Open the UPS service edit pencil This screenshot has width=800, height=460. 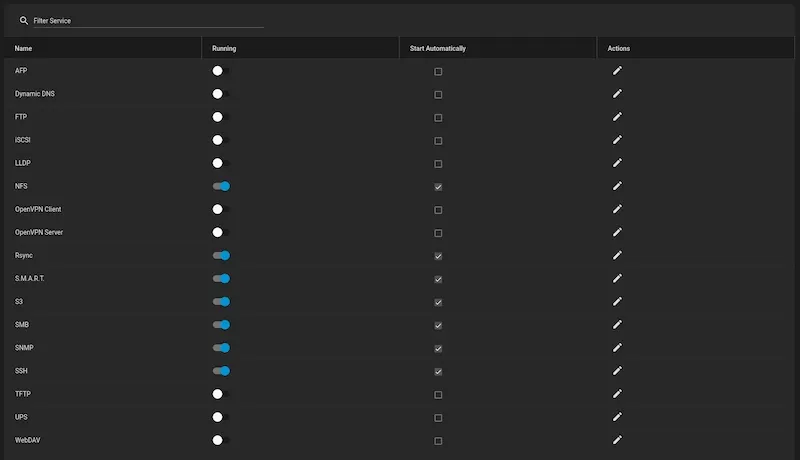point(617,417)
